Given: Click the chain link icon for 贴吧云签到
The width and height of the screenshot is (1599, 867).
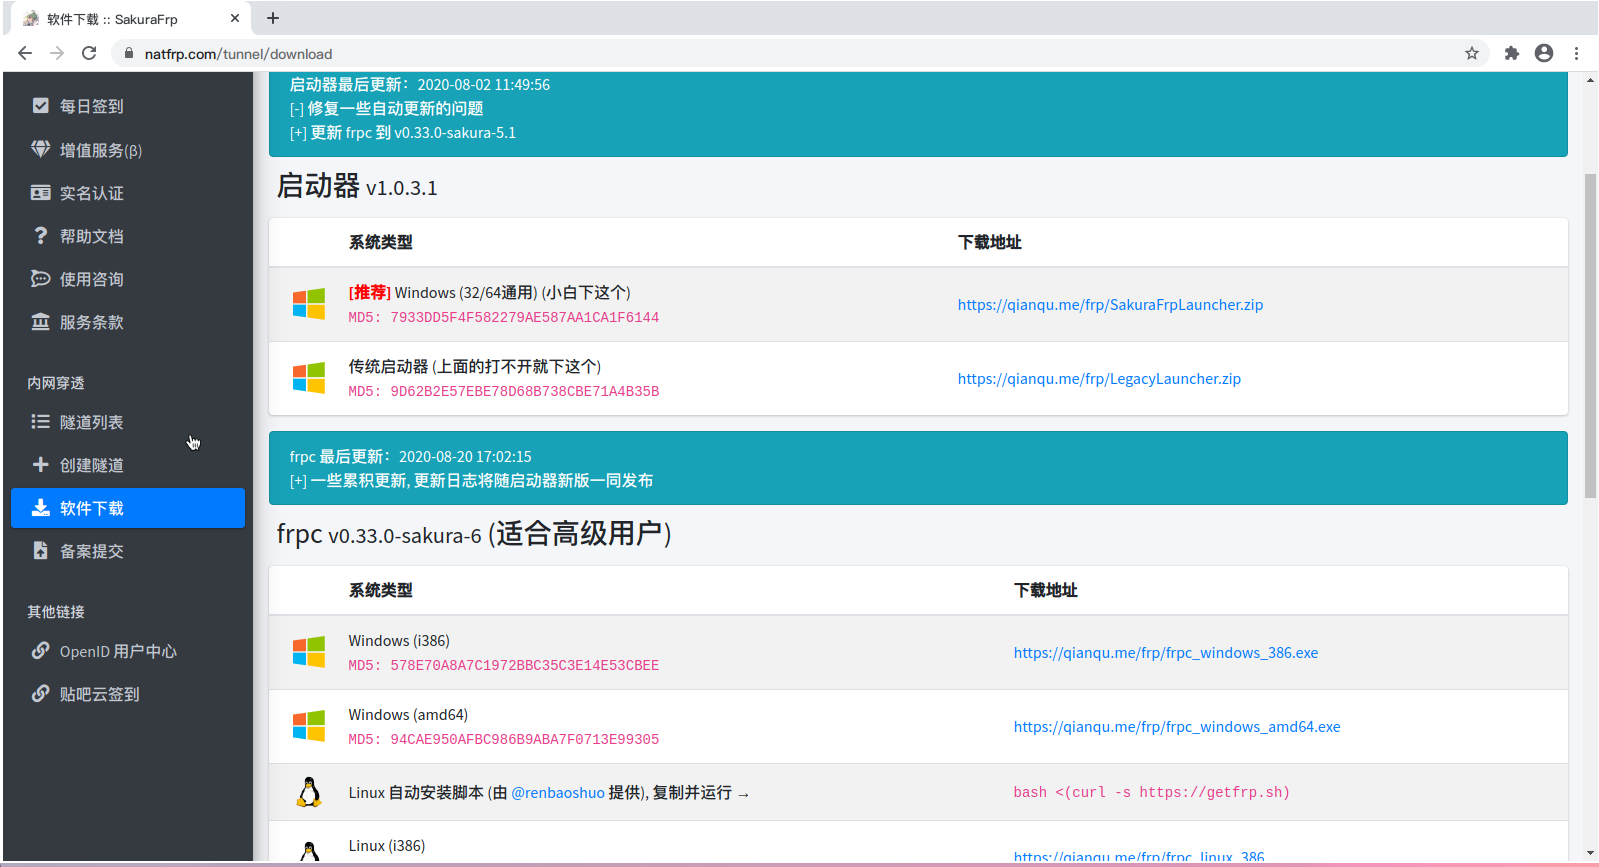Looking at the screenshot, I should click(40, 693).
